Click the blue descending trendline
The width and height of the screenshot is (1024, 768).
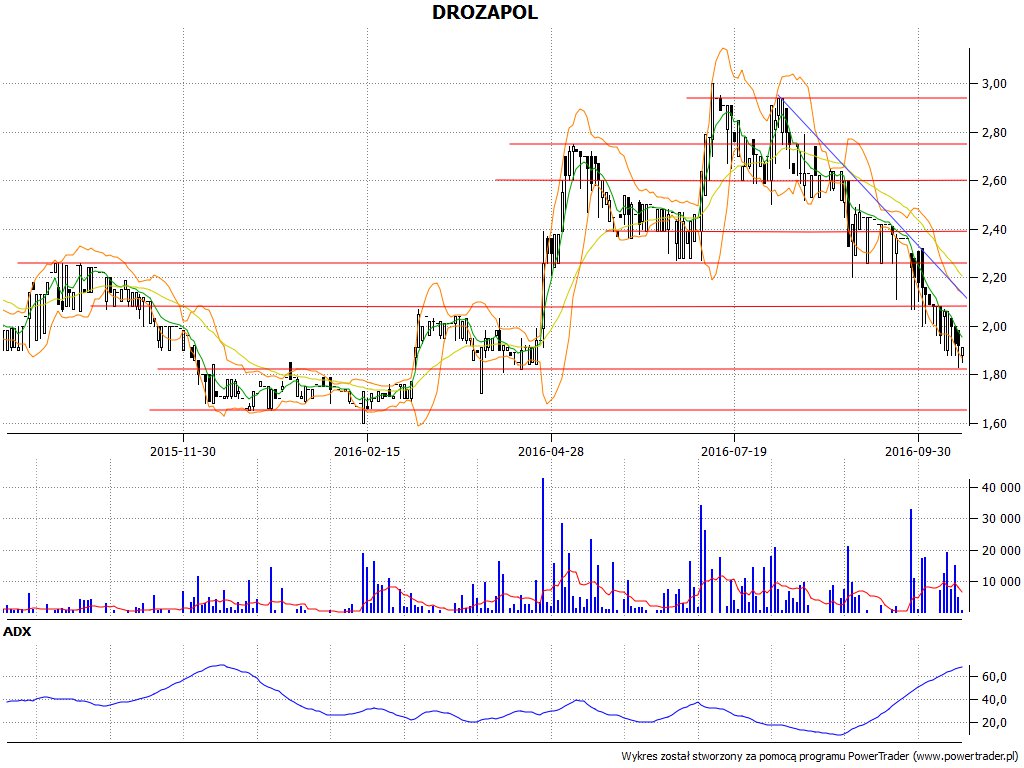pyautogui.click(x=872, y=197)
